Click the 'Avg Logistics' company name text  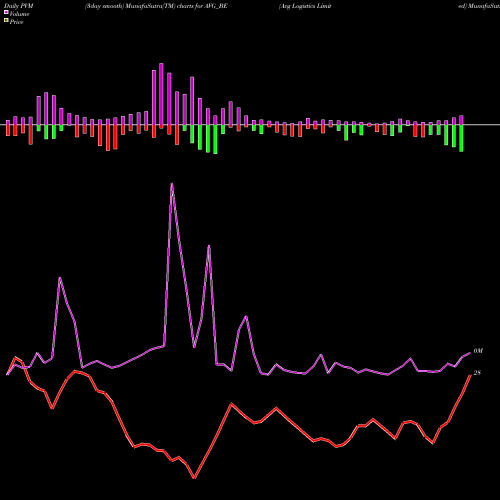(x=305, y=6)
